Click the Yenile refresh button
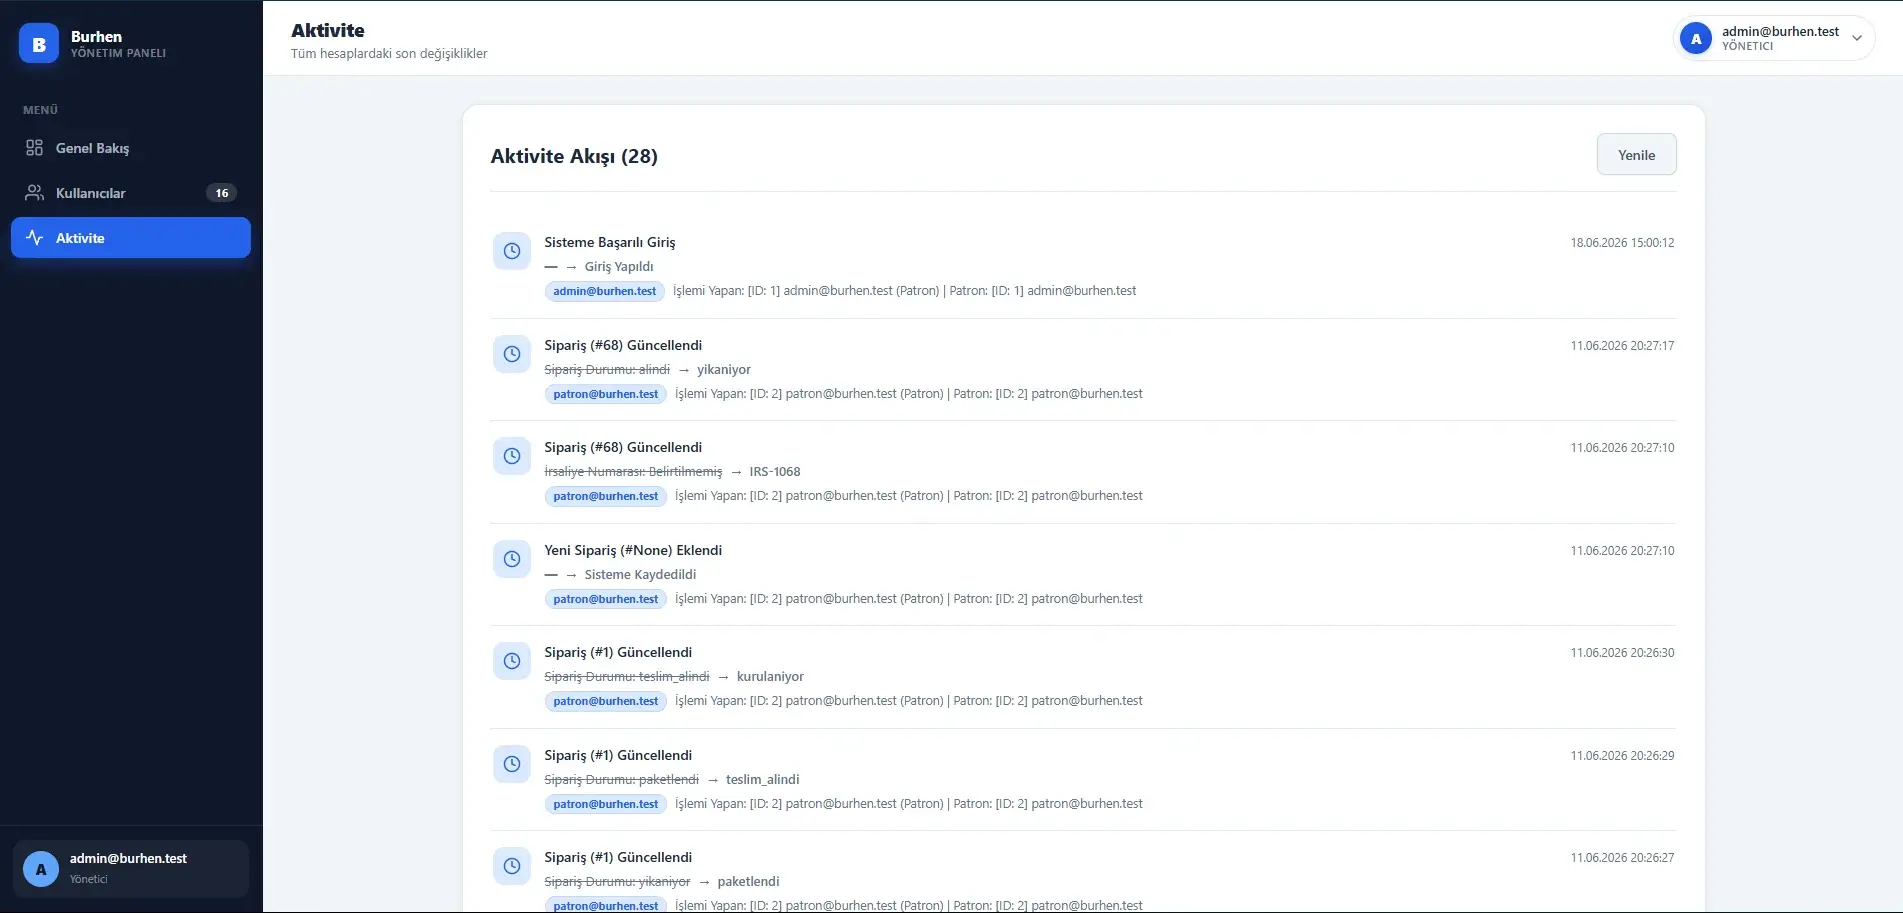This screenshot has width=1903, height=913. click(1636, 155)
